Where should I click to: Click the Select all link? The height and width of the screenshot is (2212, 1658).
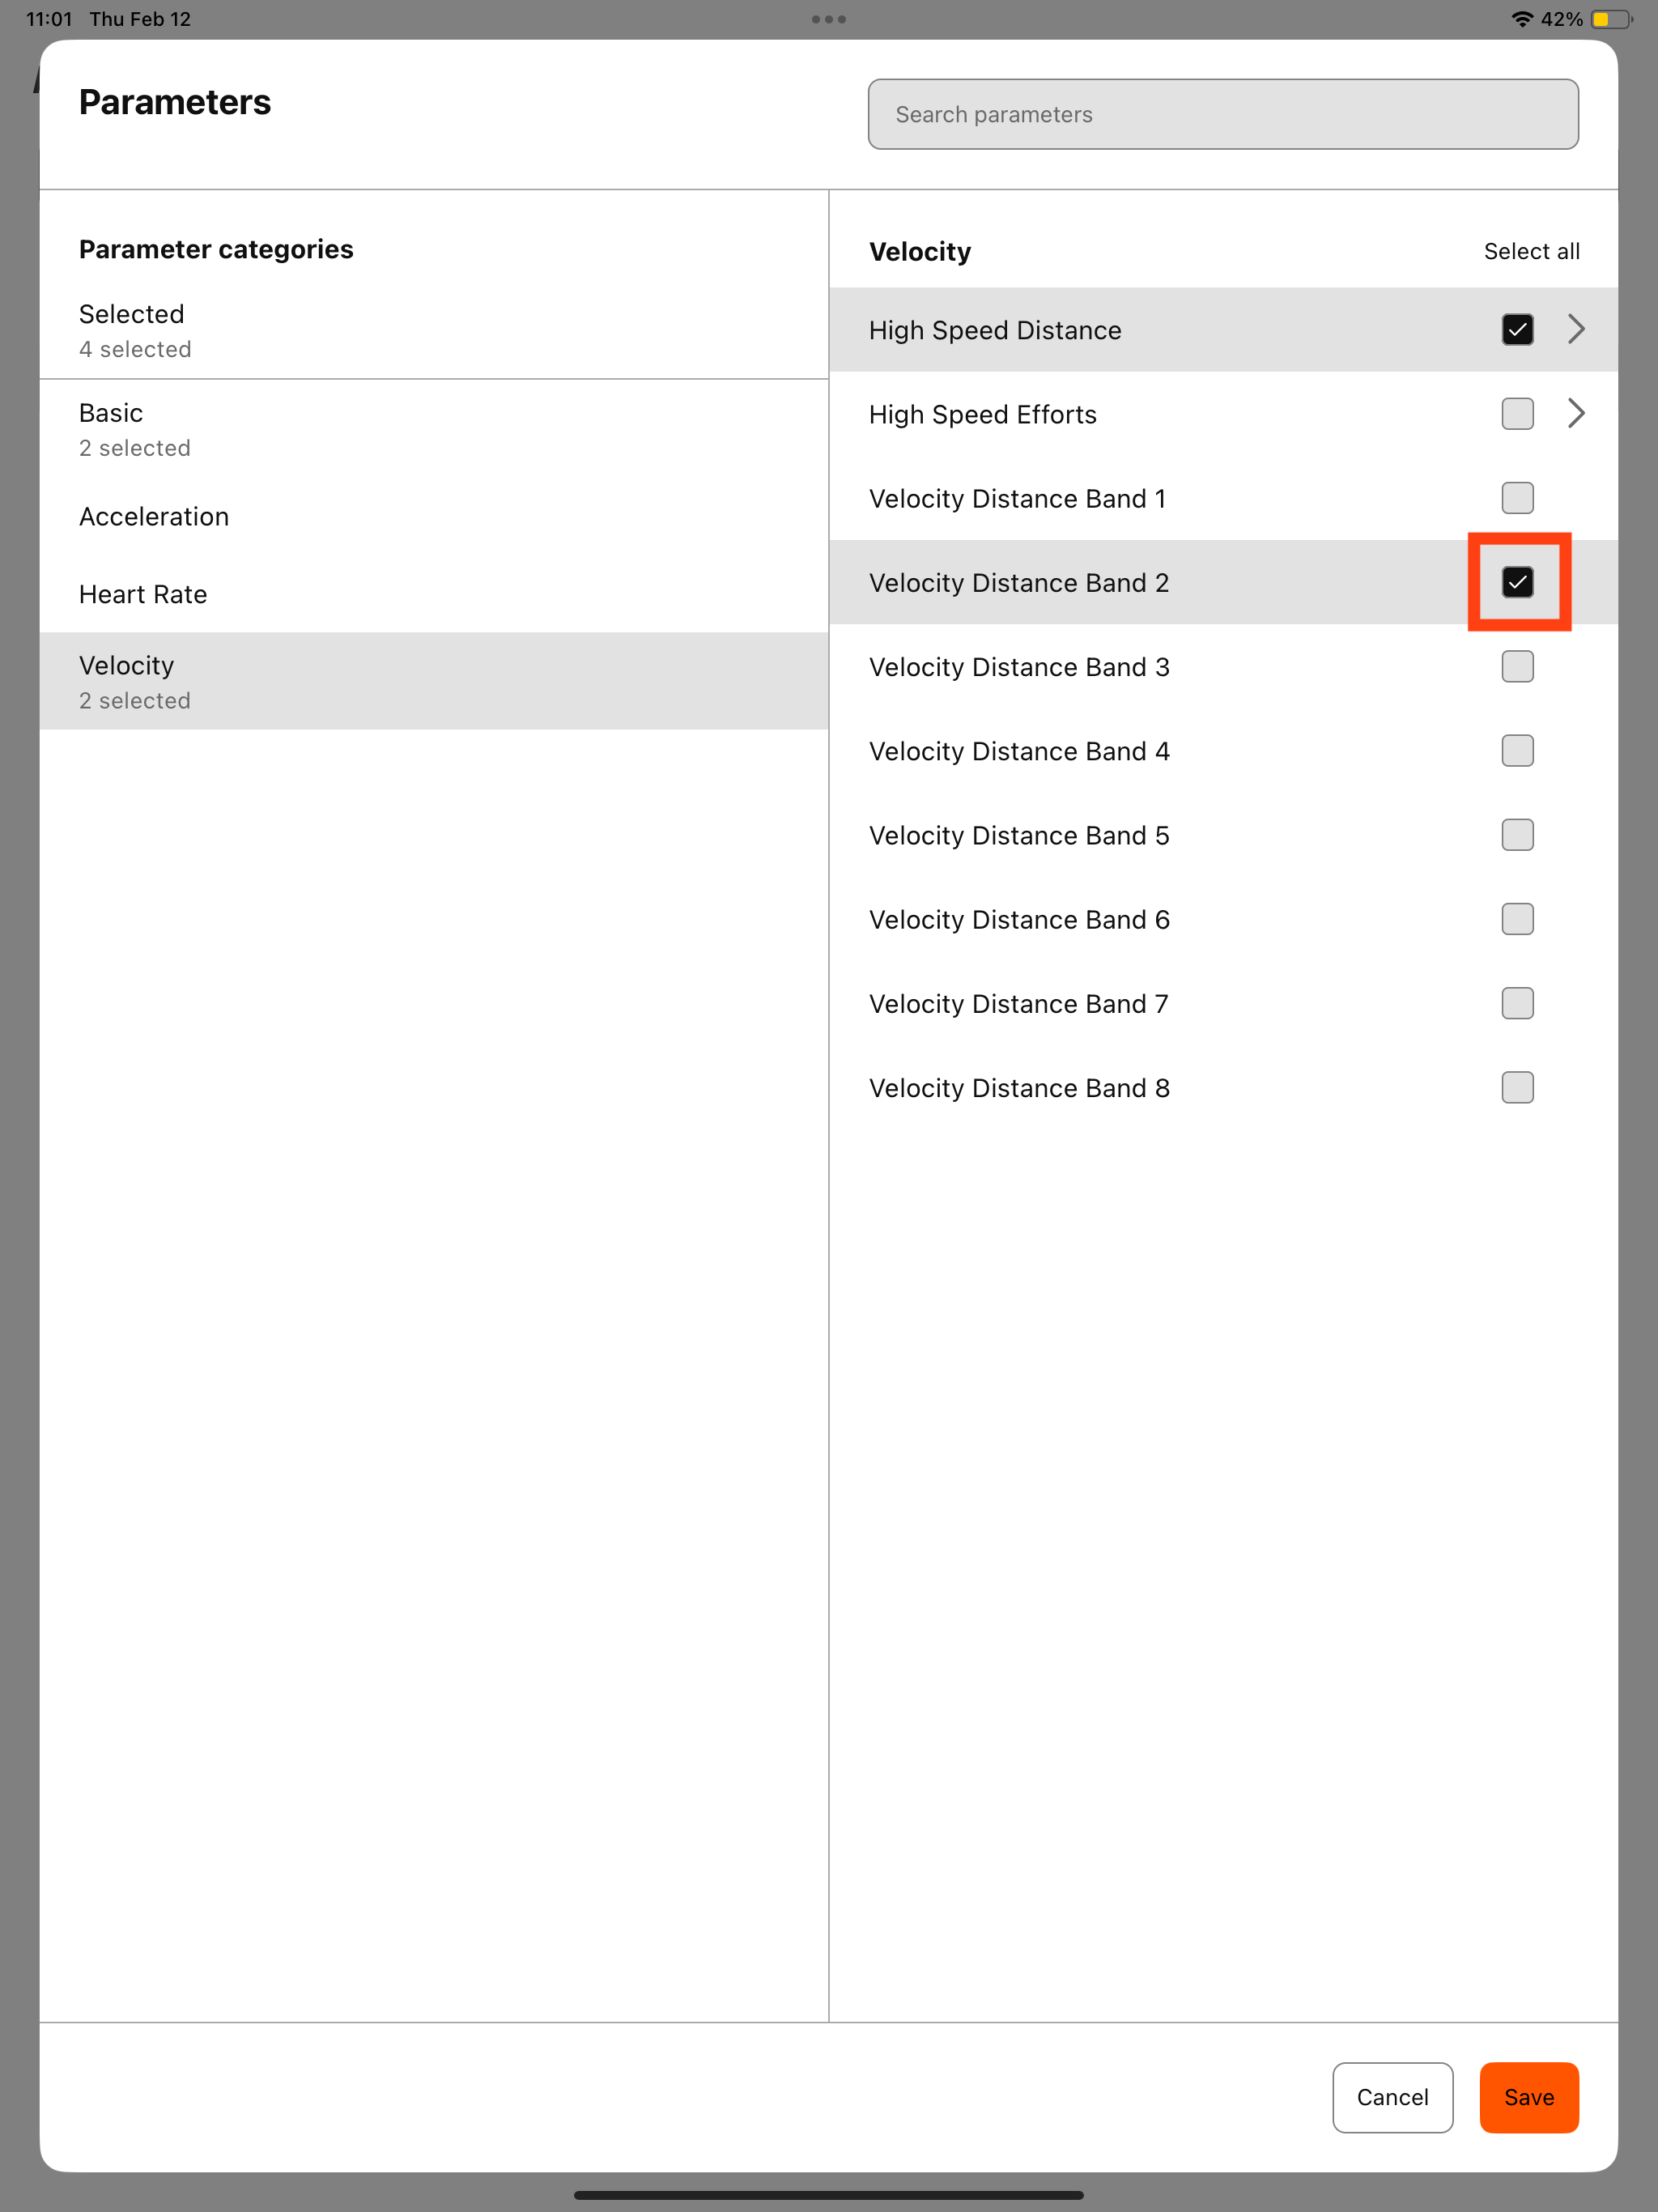[x=1531, y=251]
